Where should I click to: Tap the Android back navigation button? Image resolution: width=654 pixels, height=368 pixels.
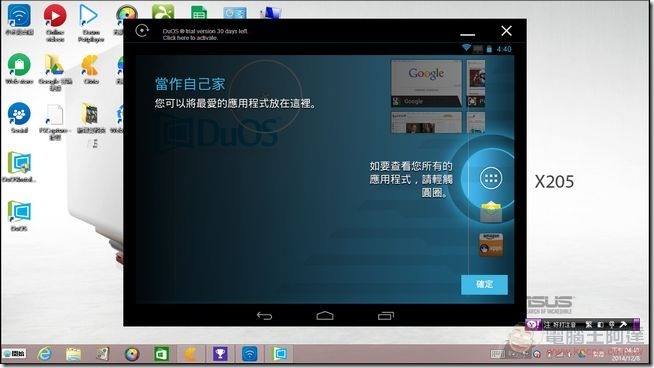(x=264, y=316)
